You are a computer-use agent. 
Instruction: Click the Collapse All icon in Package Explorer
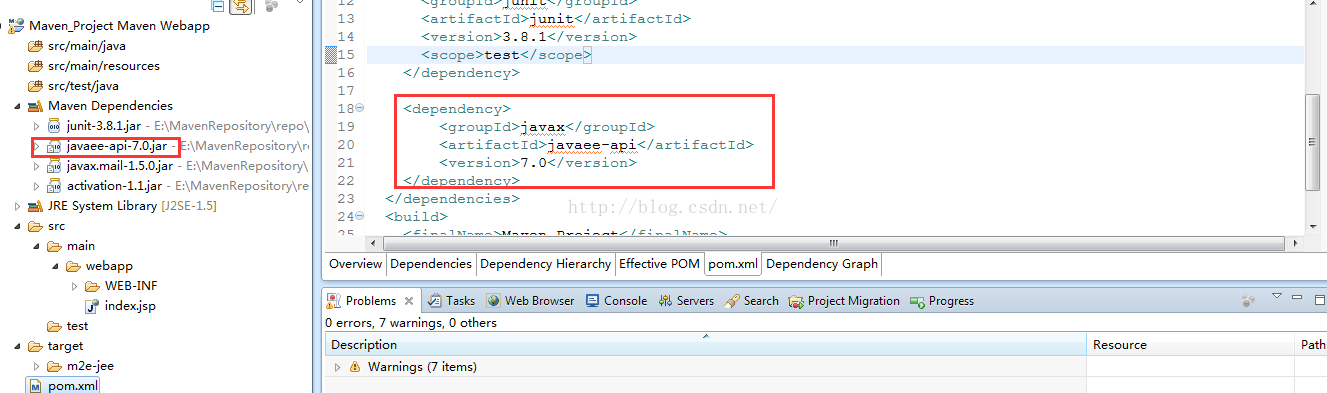[219, 6]
